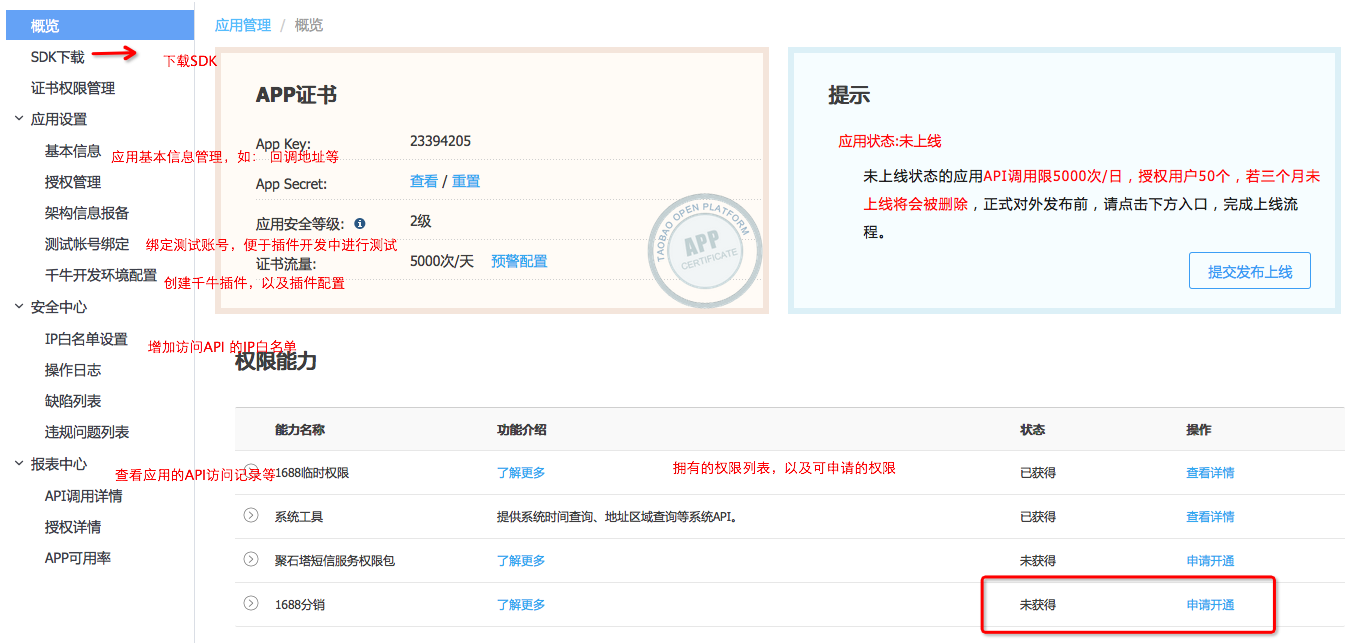
Task: Open 测试帐号绑定 in the sidebar
Action: 87,244
